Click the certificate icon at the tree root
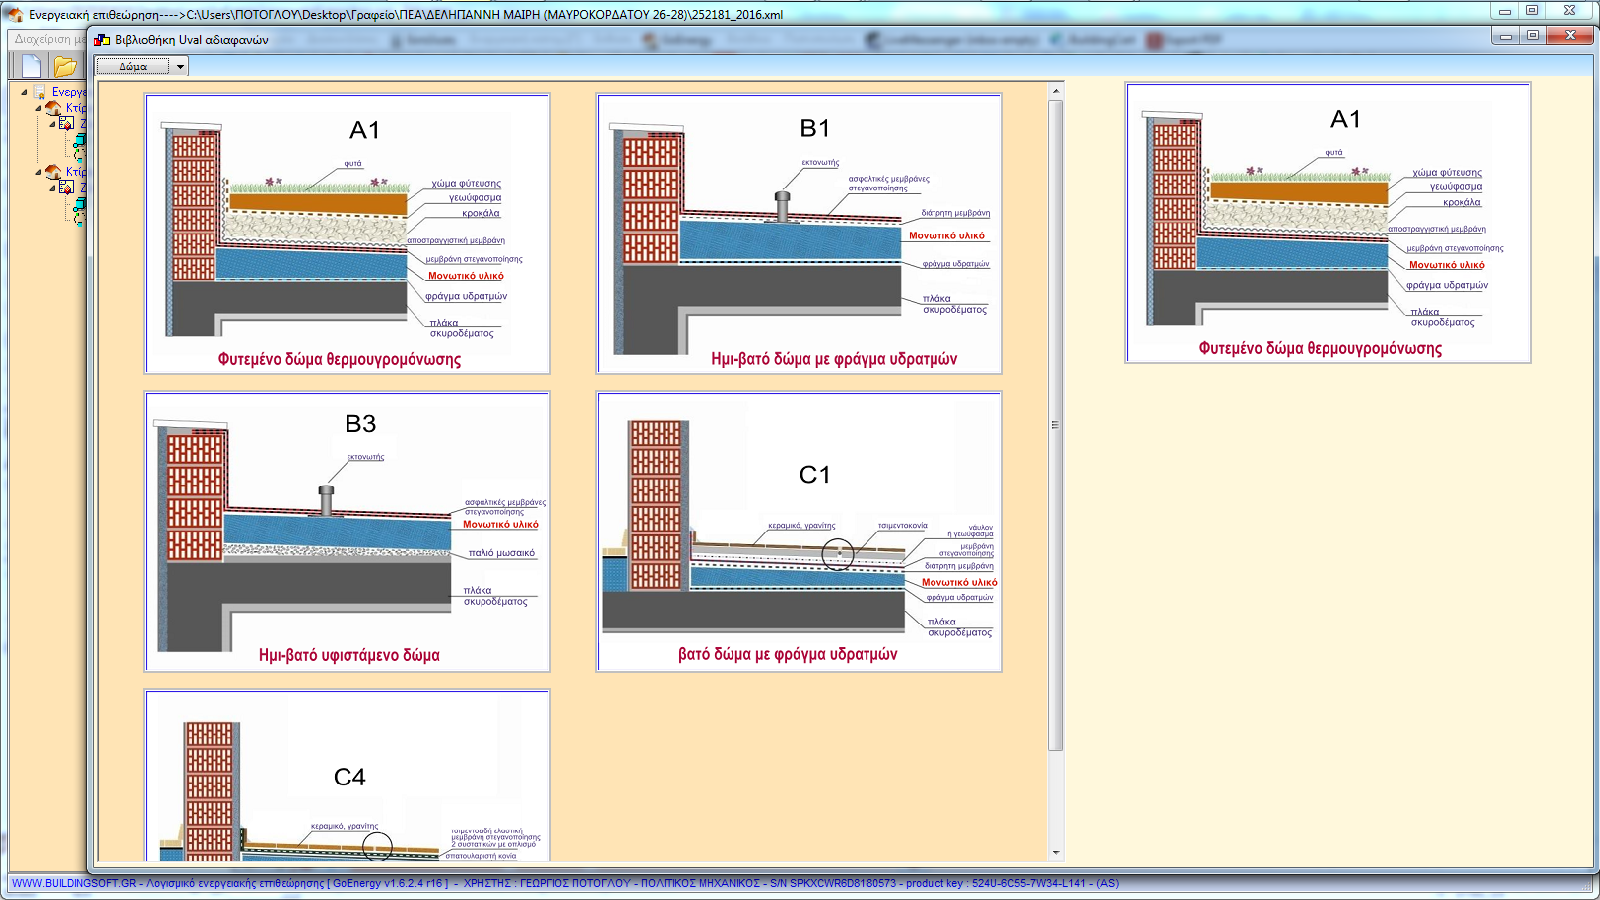This screenshot has width=1600, height=900. point(40,92)
